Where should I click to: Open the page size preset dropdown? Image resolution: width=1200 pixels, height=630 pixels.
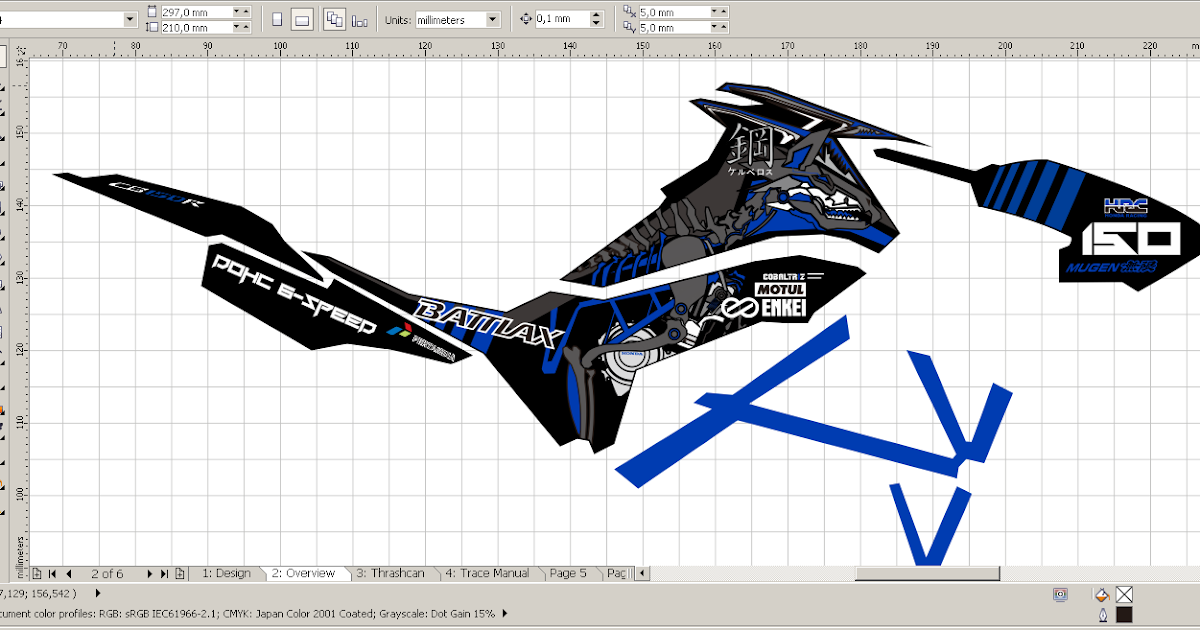point(131,19)
